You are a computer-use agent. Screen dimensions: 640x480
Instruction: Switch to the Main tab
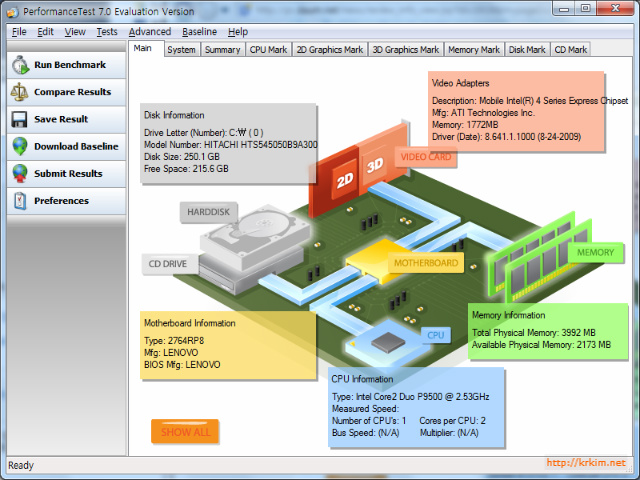(146, 48)
